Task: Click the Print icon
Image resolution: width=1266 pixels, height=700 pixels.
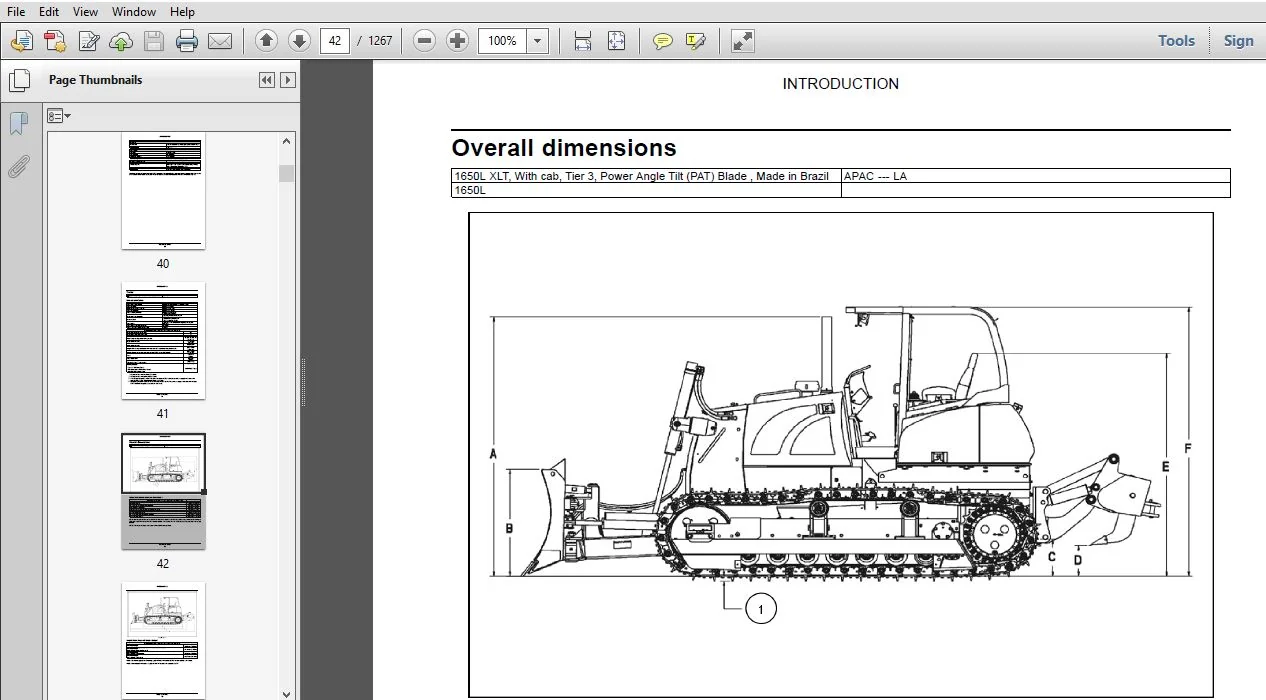Action: click(x=187, y=41)
